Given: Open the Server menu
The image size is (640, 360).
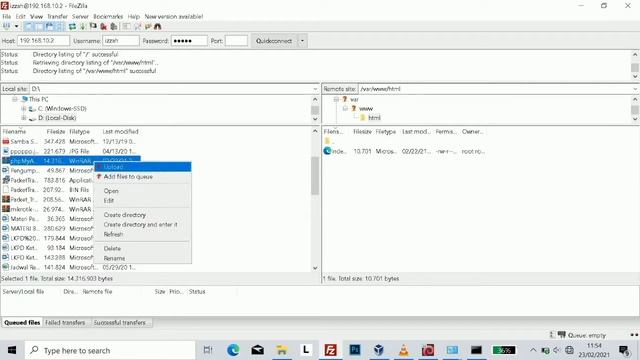Looking at the screenshot, I should click(x=80, y=16).
